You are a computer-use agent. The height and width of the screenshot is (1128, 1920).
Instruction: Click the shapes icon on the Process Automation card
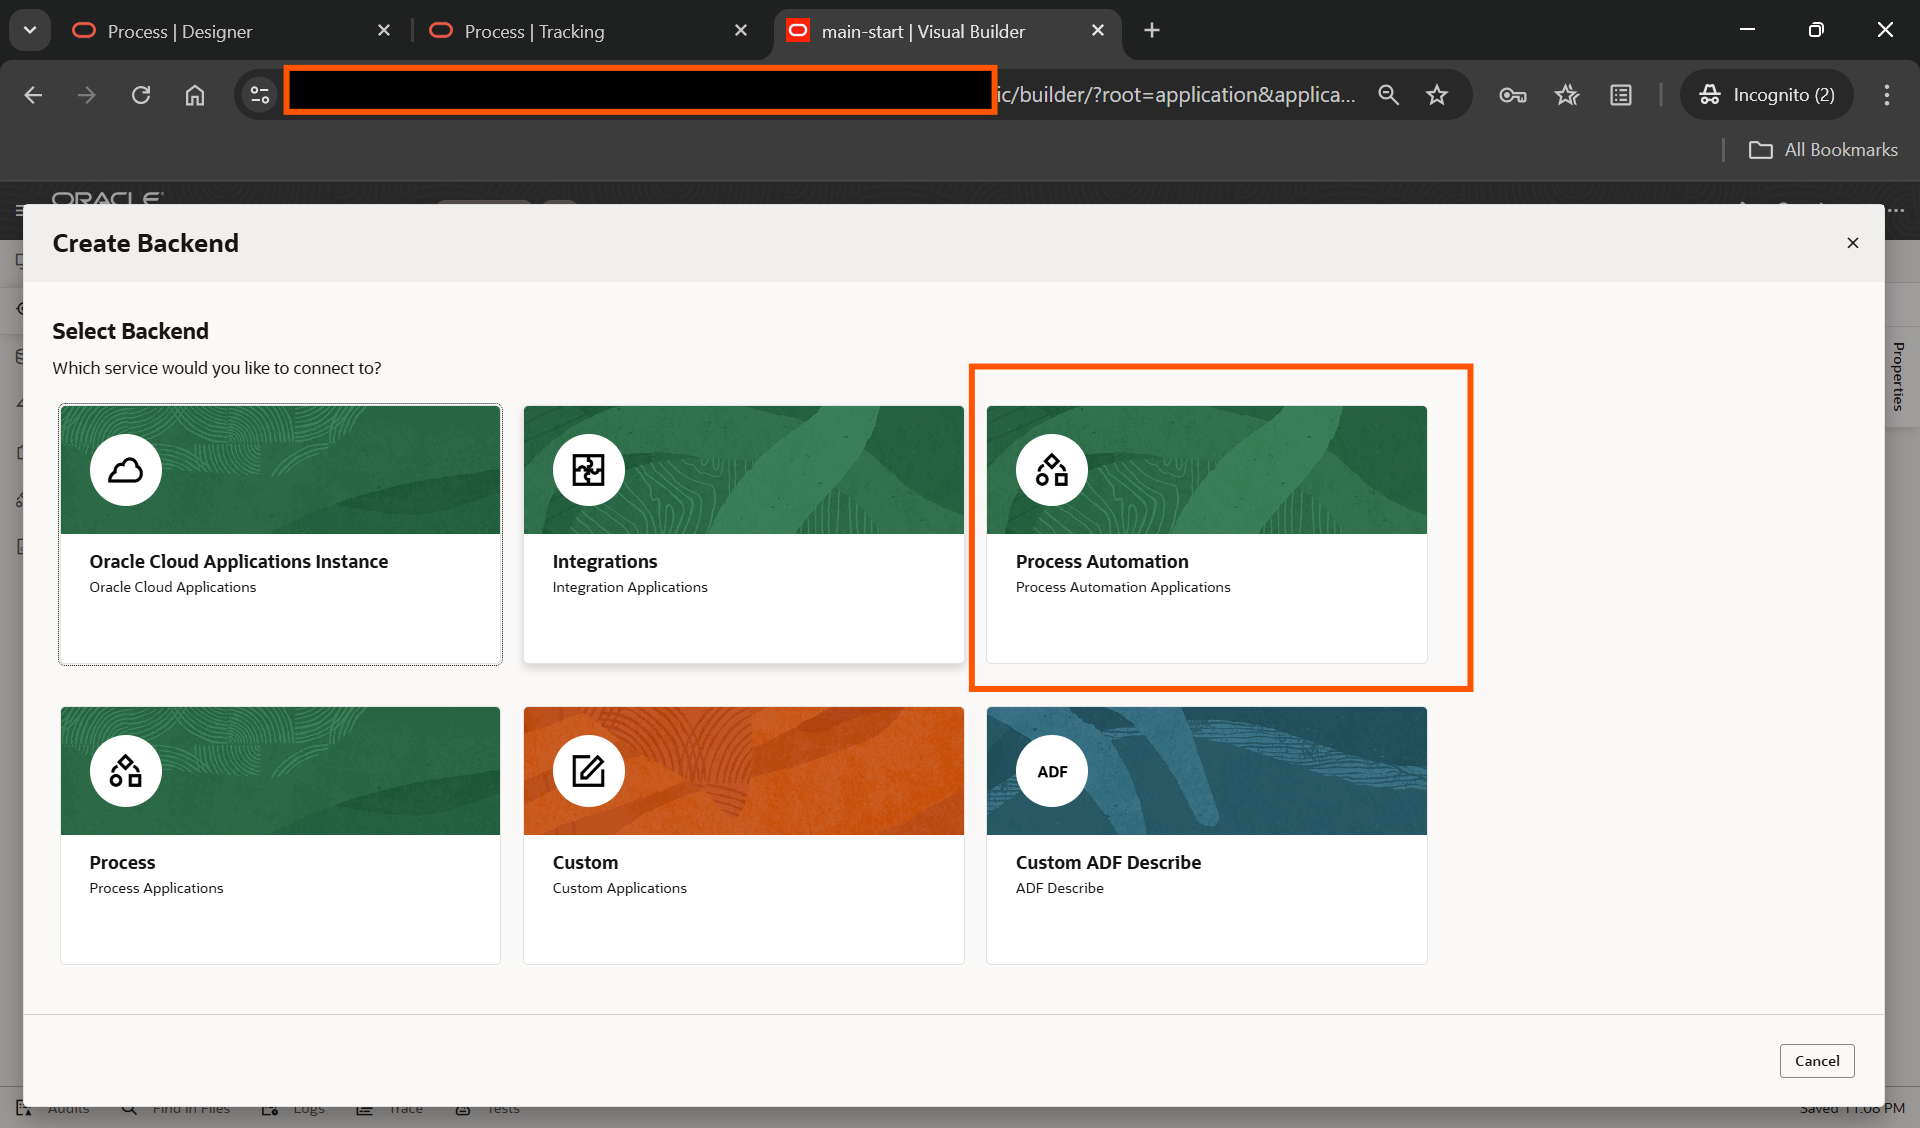coord(1051,470)
